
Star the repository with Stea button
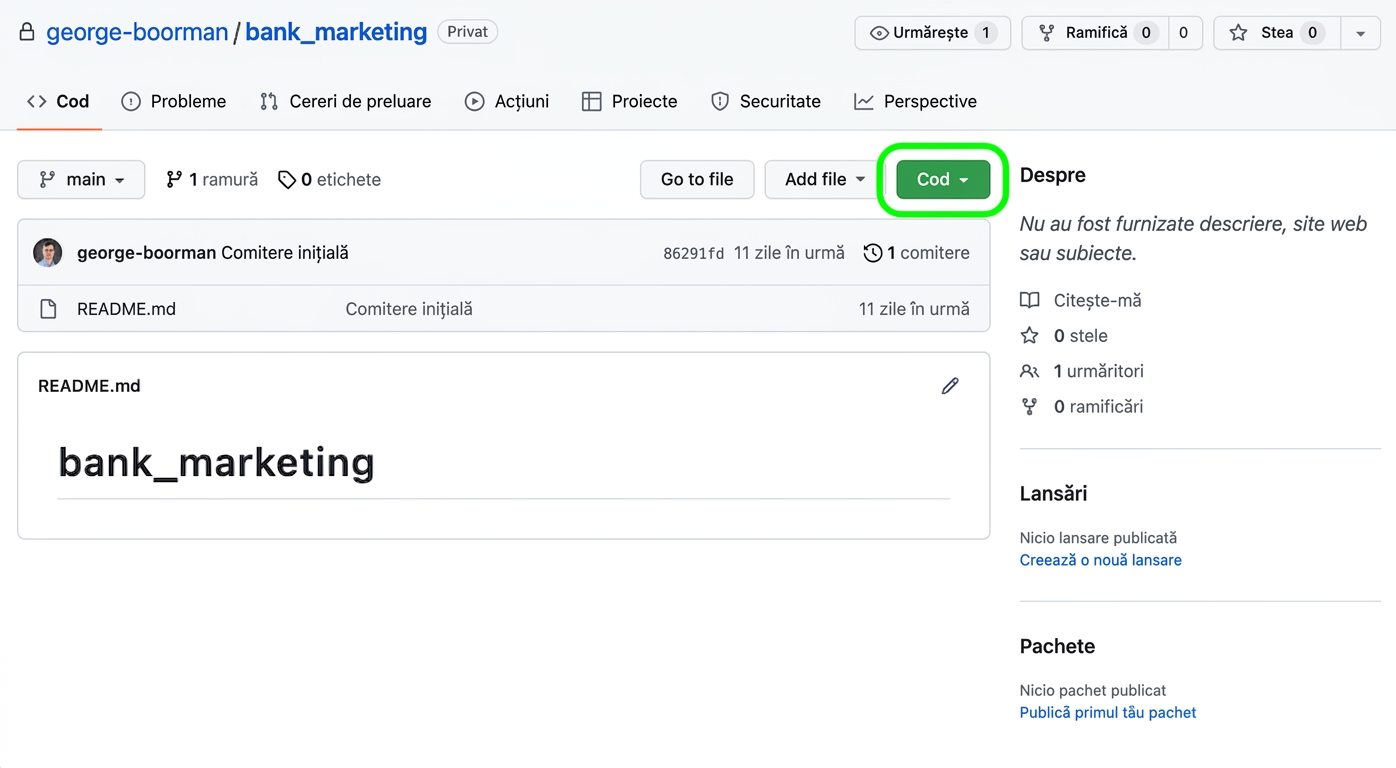[1275, 33]
